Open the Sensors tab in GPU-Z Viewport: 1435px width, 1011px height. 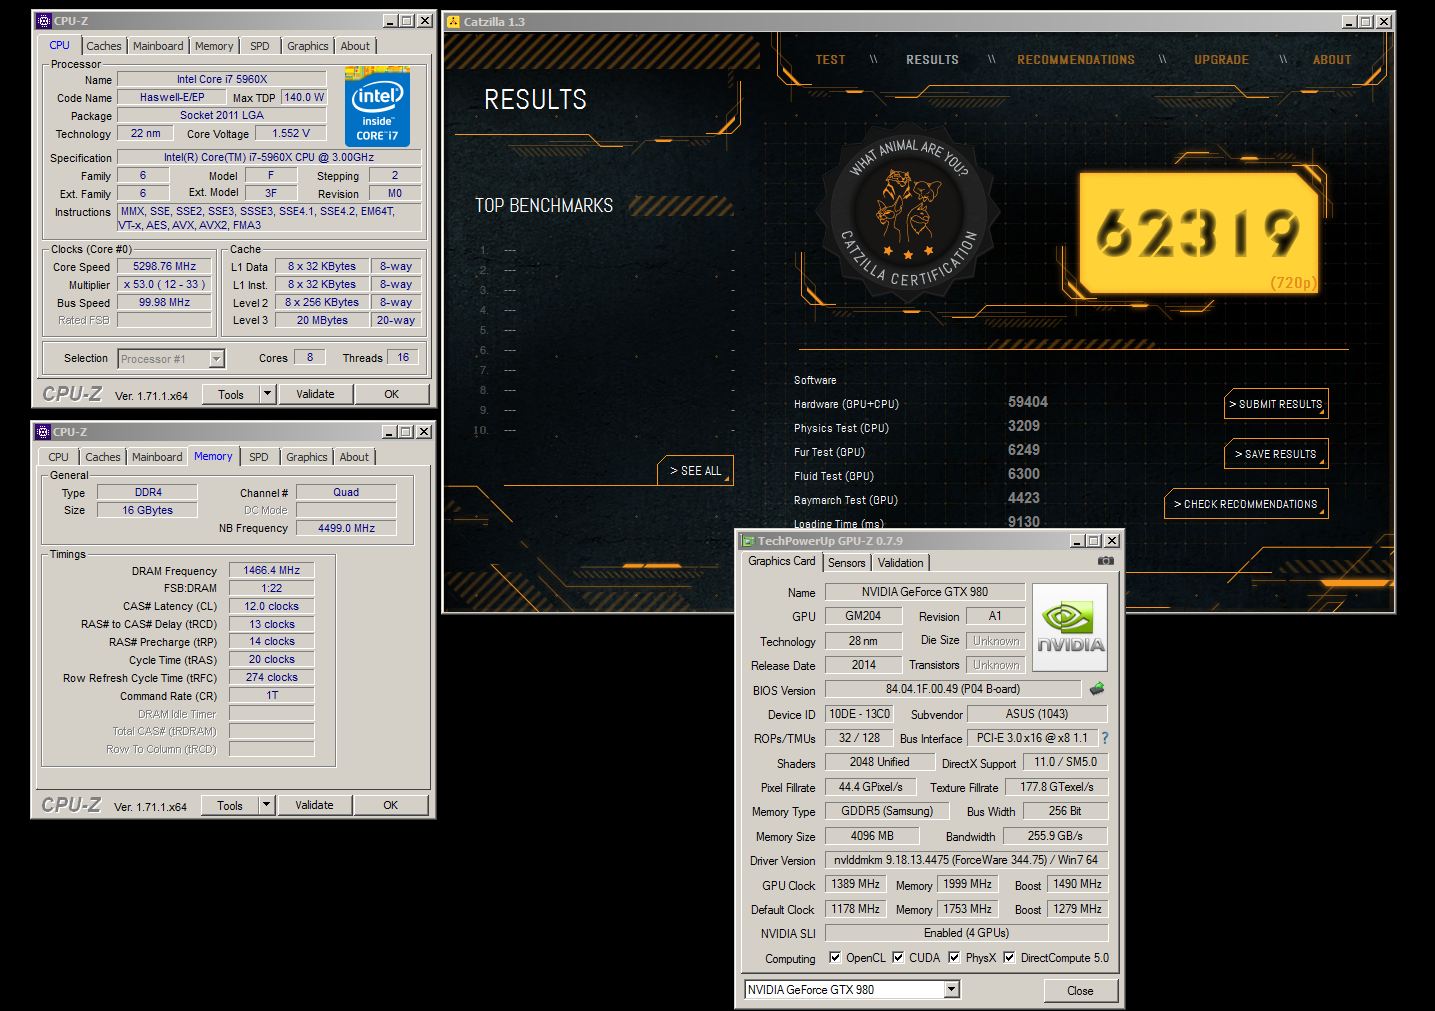[847, 563]
